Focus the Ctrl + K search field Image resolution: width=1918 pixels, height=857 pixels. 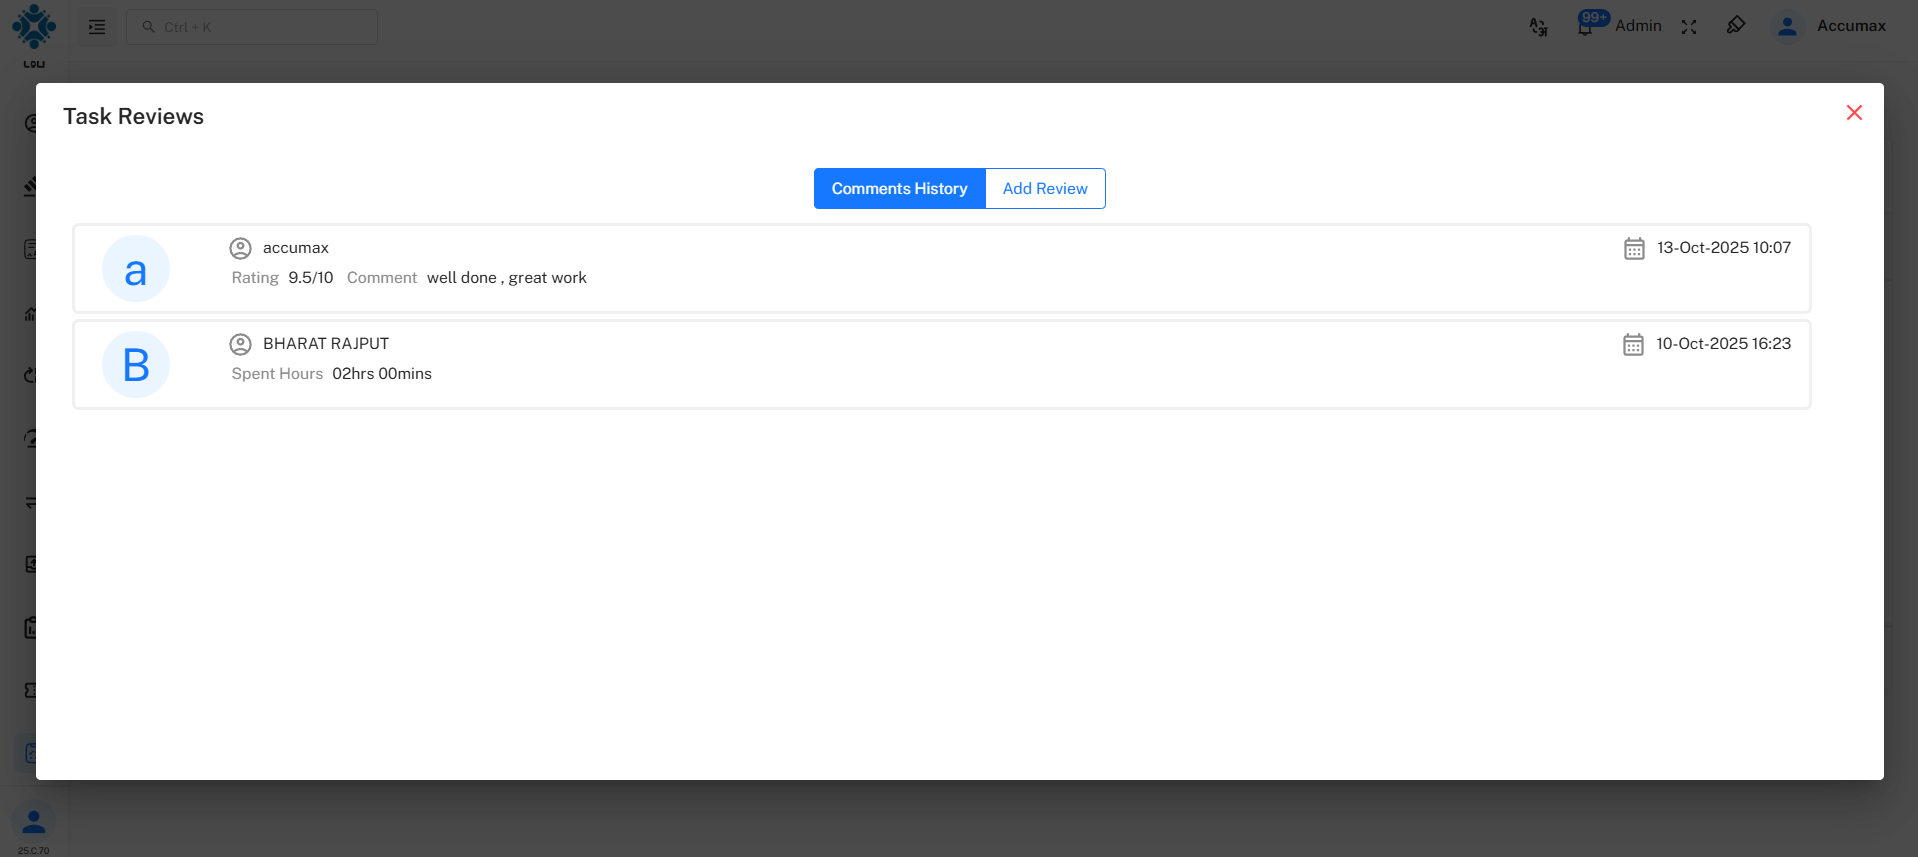(252, 27)
